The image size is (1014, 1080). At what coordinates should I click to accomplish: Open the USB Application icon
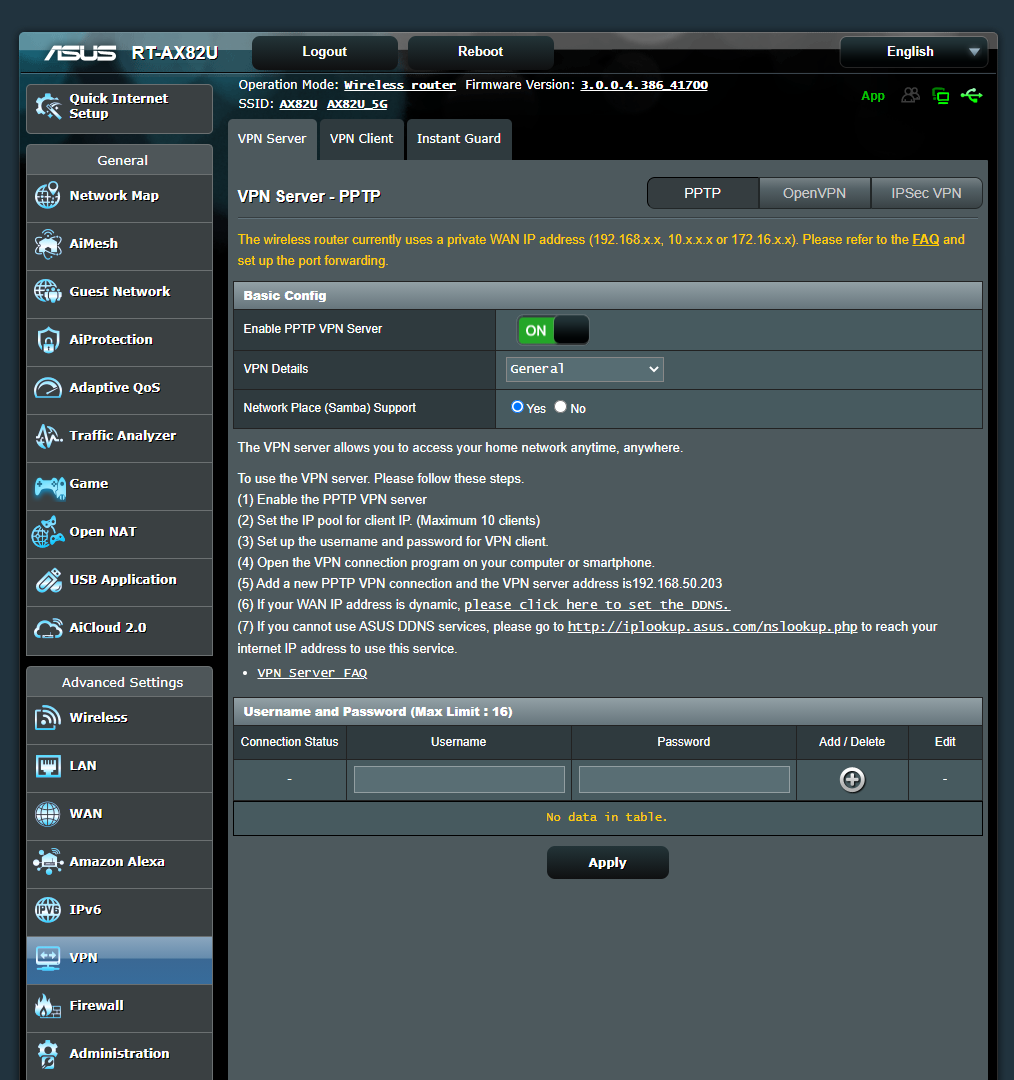pos(48,580)
